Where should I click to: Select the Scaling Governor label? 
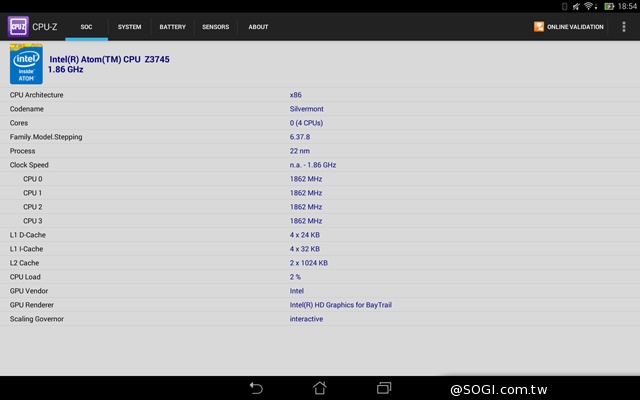[x=37, y=319]
